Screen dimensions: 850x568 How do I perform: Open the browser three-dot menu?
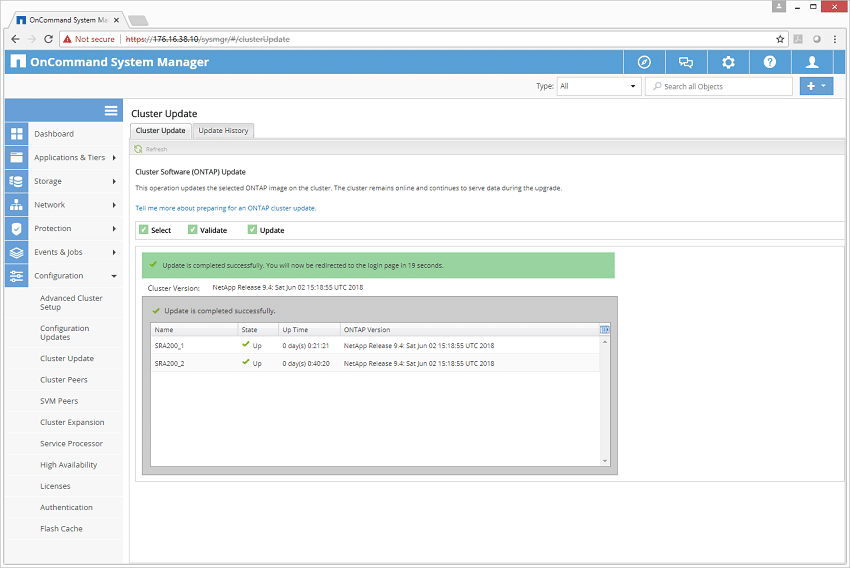click(835, 39)
